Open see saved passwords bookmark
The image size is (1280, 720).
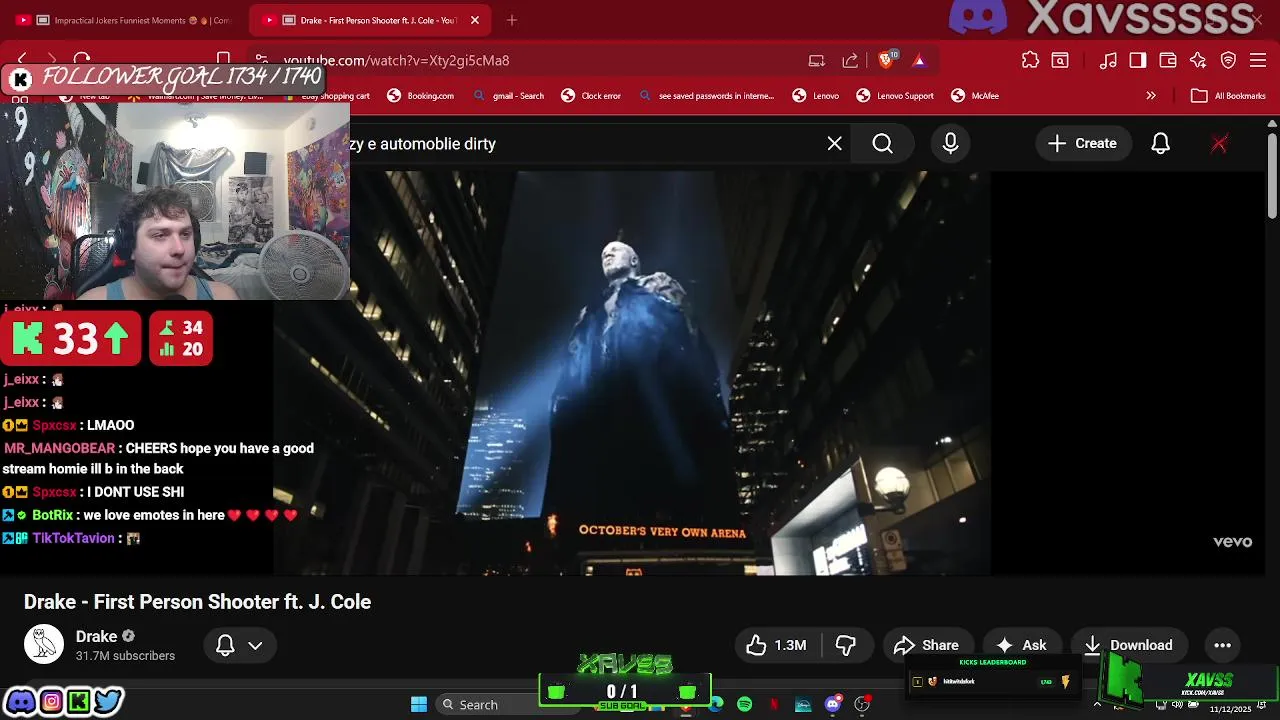coord(707,96)
